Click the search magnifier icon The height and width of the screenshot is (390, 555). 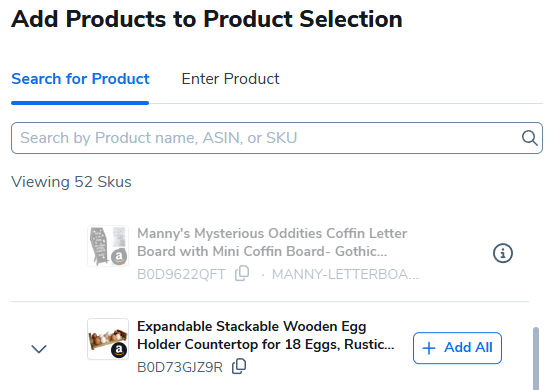tap(530, 138)
